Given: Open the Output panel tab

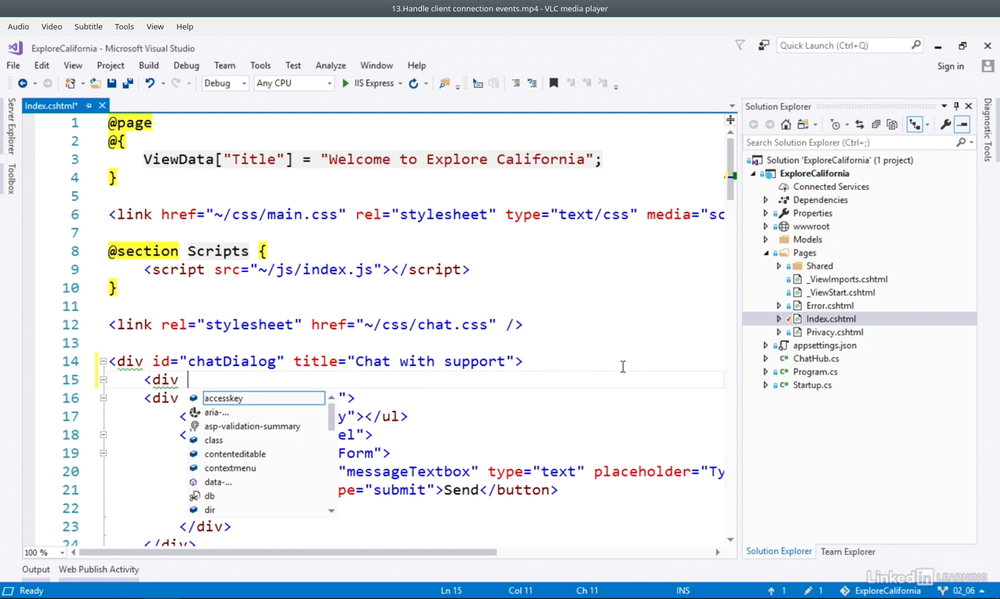Looking at the screenshot, I should click(x=36, y=570).
